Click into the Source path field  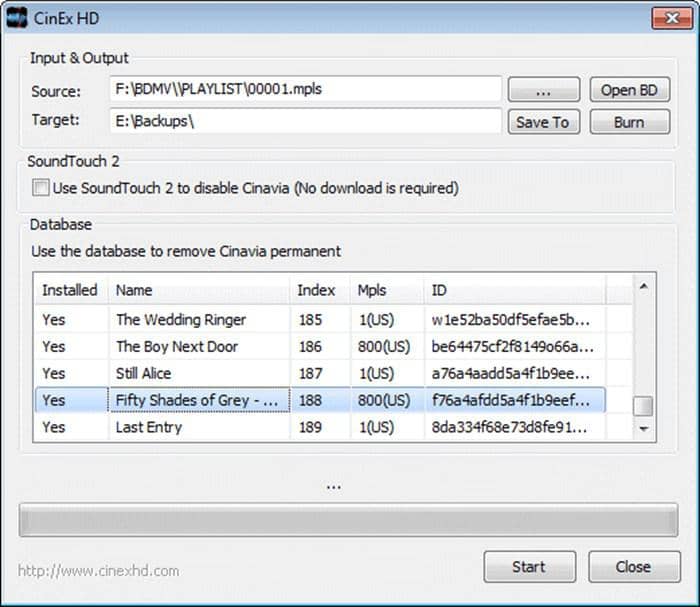click(305, 89)
